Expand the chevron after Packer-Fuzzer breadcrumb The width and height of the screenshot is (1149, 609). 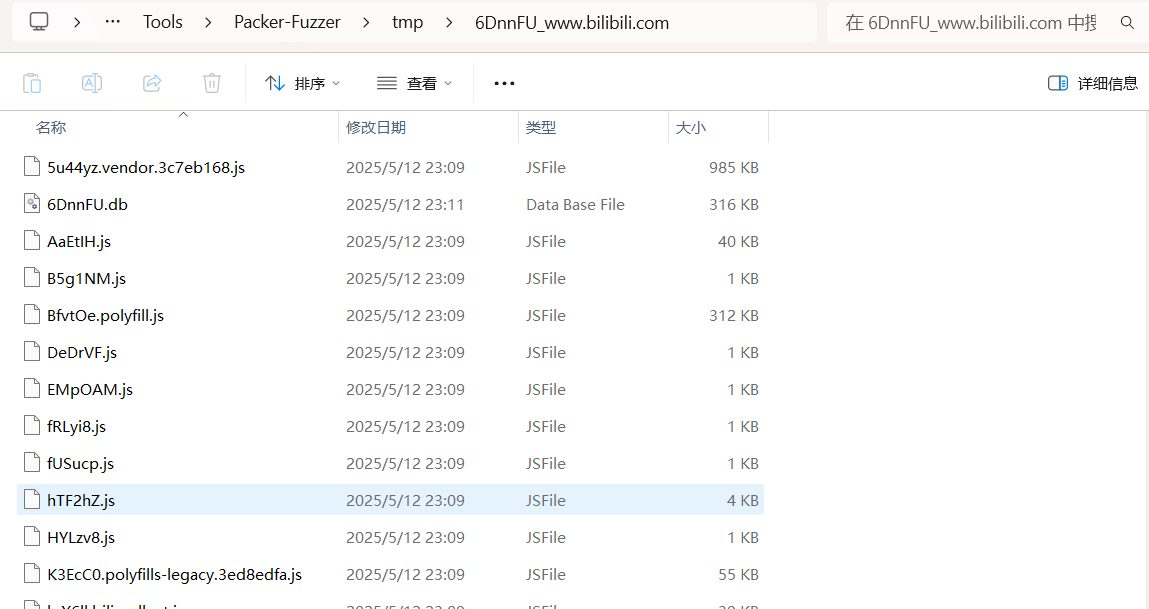pos(366,23)
